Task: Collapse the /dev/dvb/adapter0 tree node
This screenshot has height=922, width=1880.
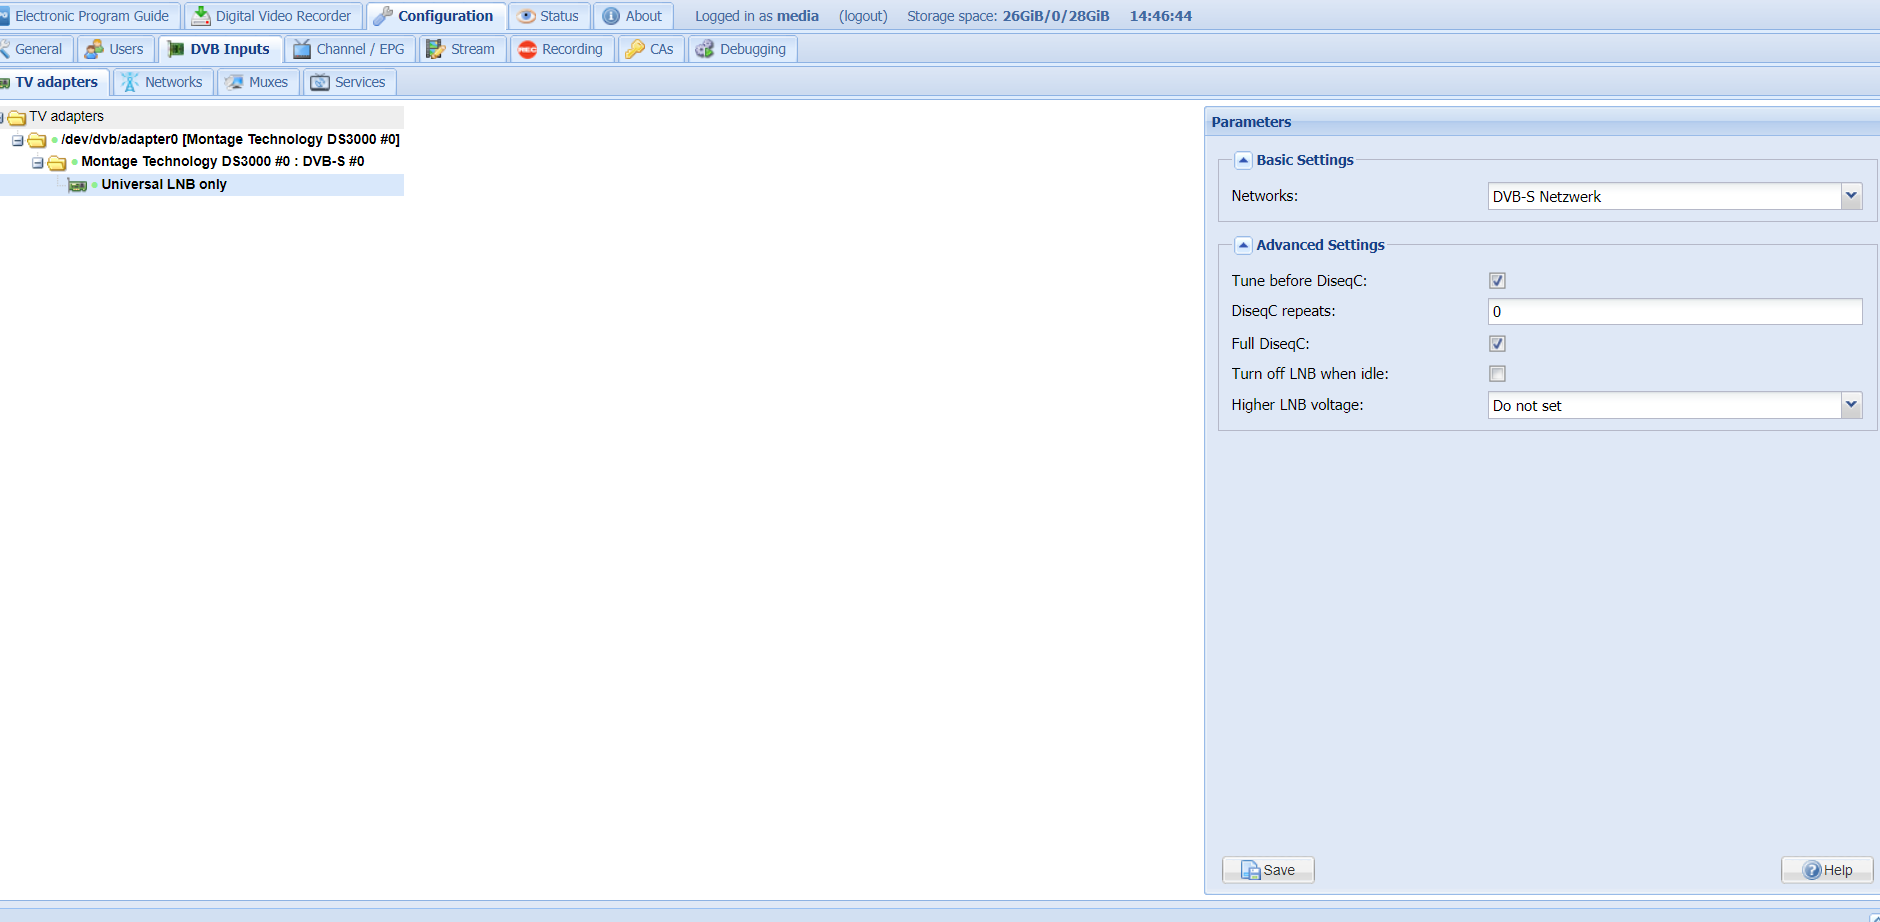Action: [x=18, y=140]
